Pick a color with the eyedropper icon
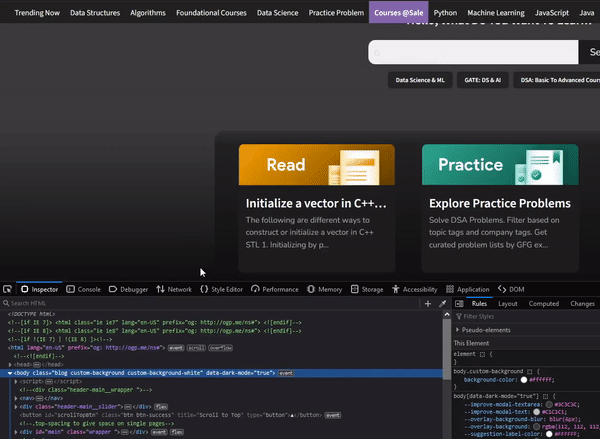The height and width of the screenshot is (439, 600). 442,304
